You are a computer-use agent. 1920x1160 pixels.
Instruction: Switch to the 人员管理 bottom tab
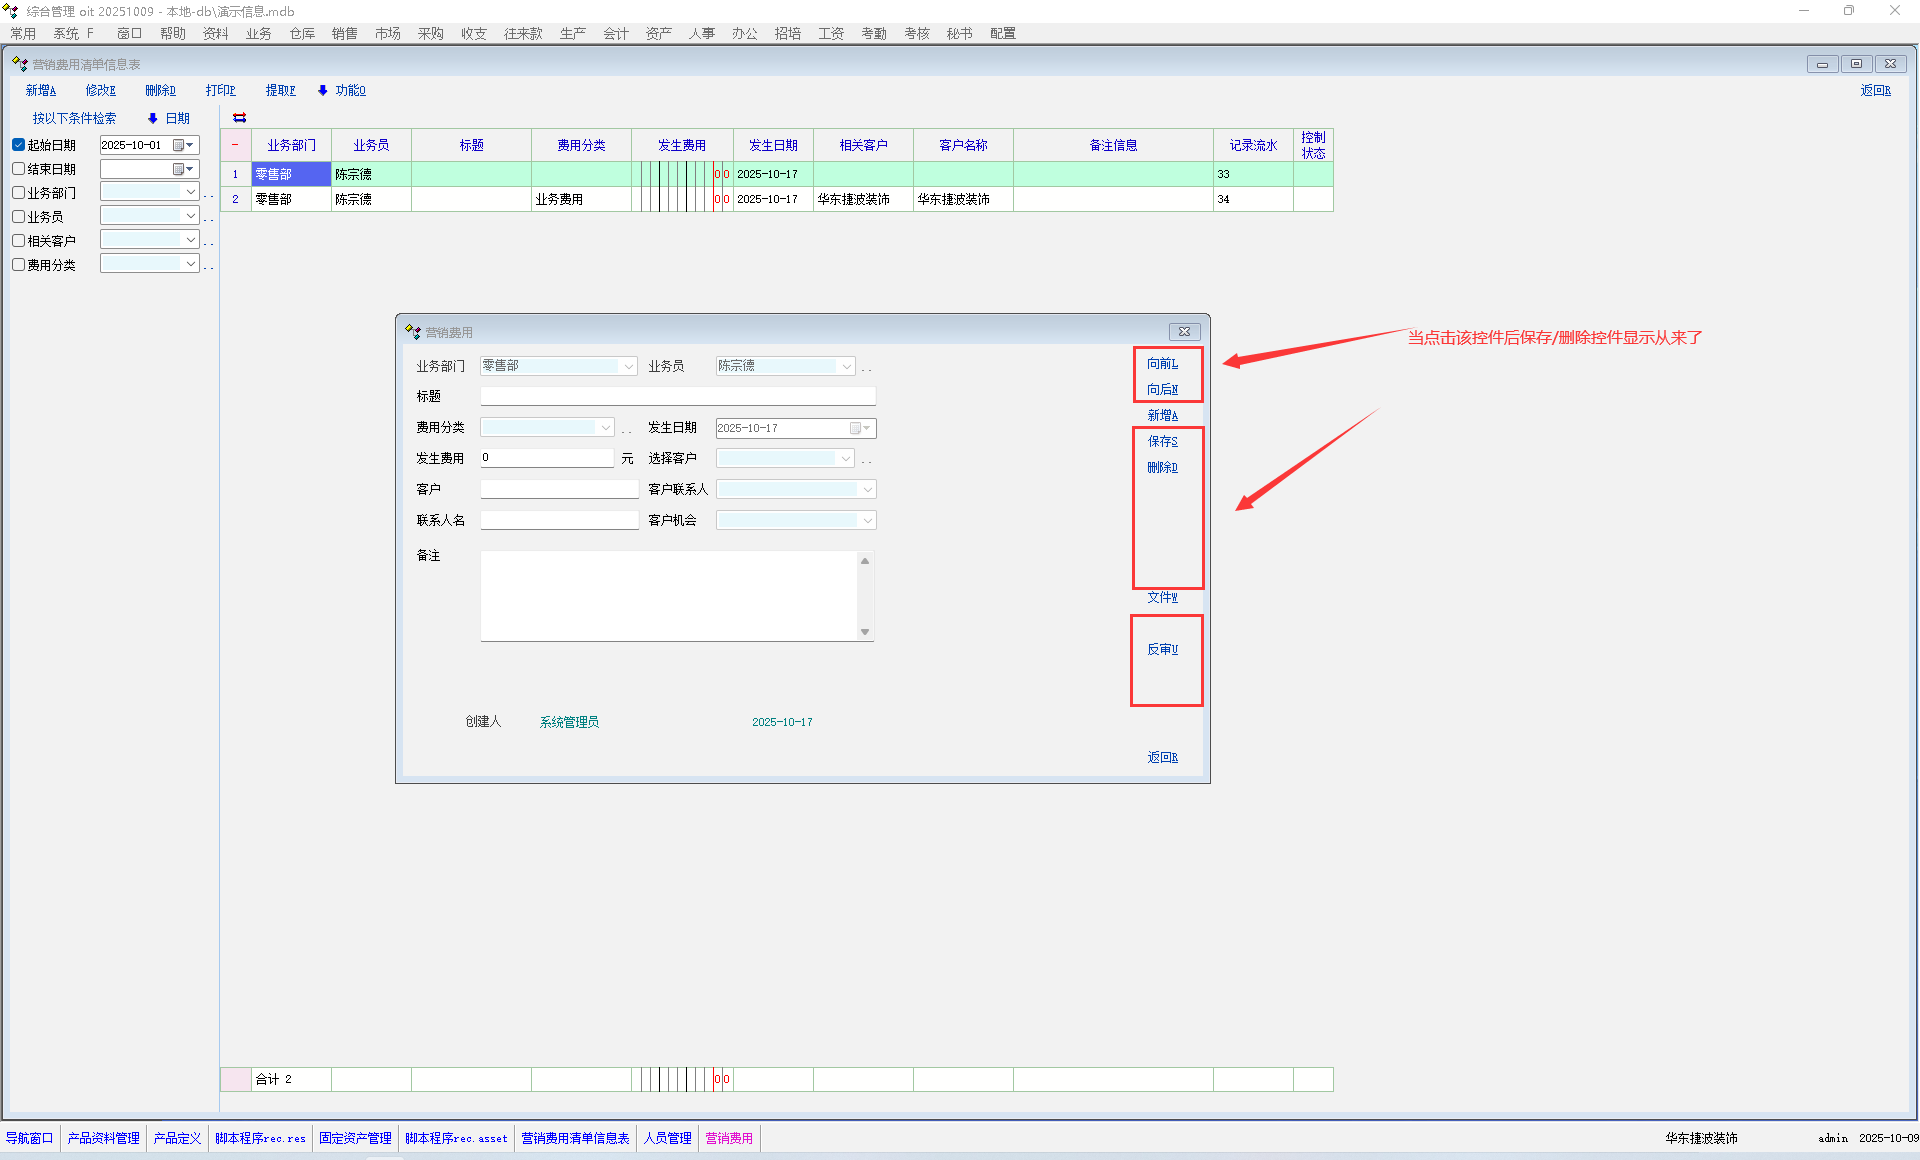[667, 1138]
